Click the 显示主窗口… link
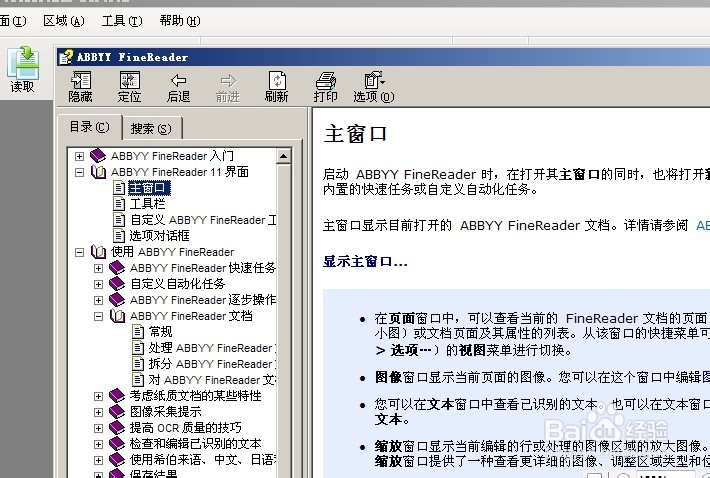This screenshot has width=710, height=478. point(365,262)
